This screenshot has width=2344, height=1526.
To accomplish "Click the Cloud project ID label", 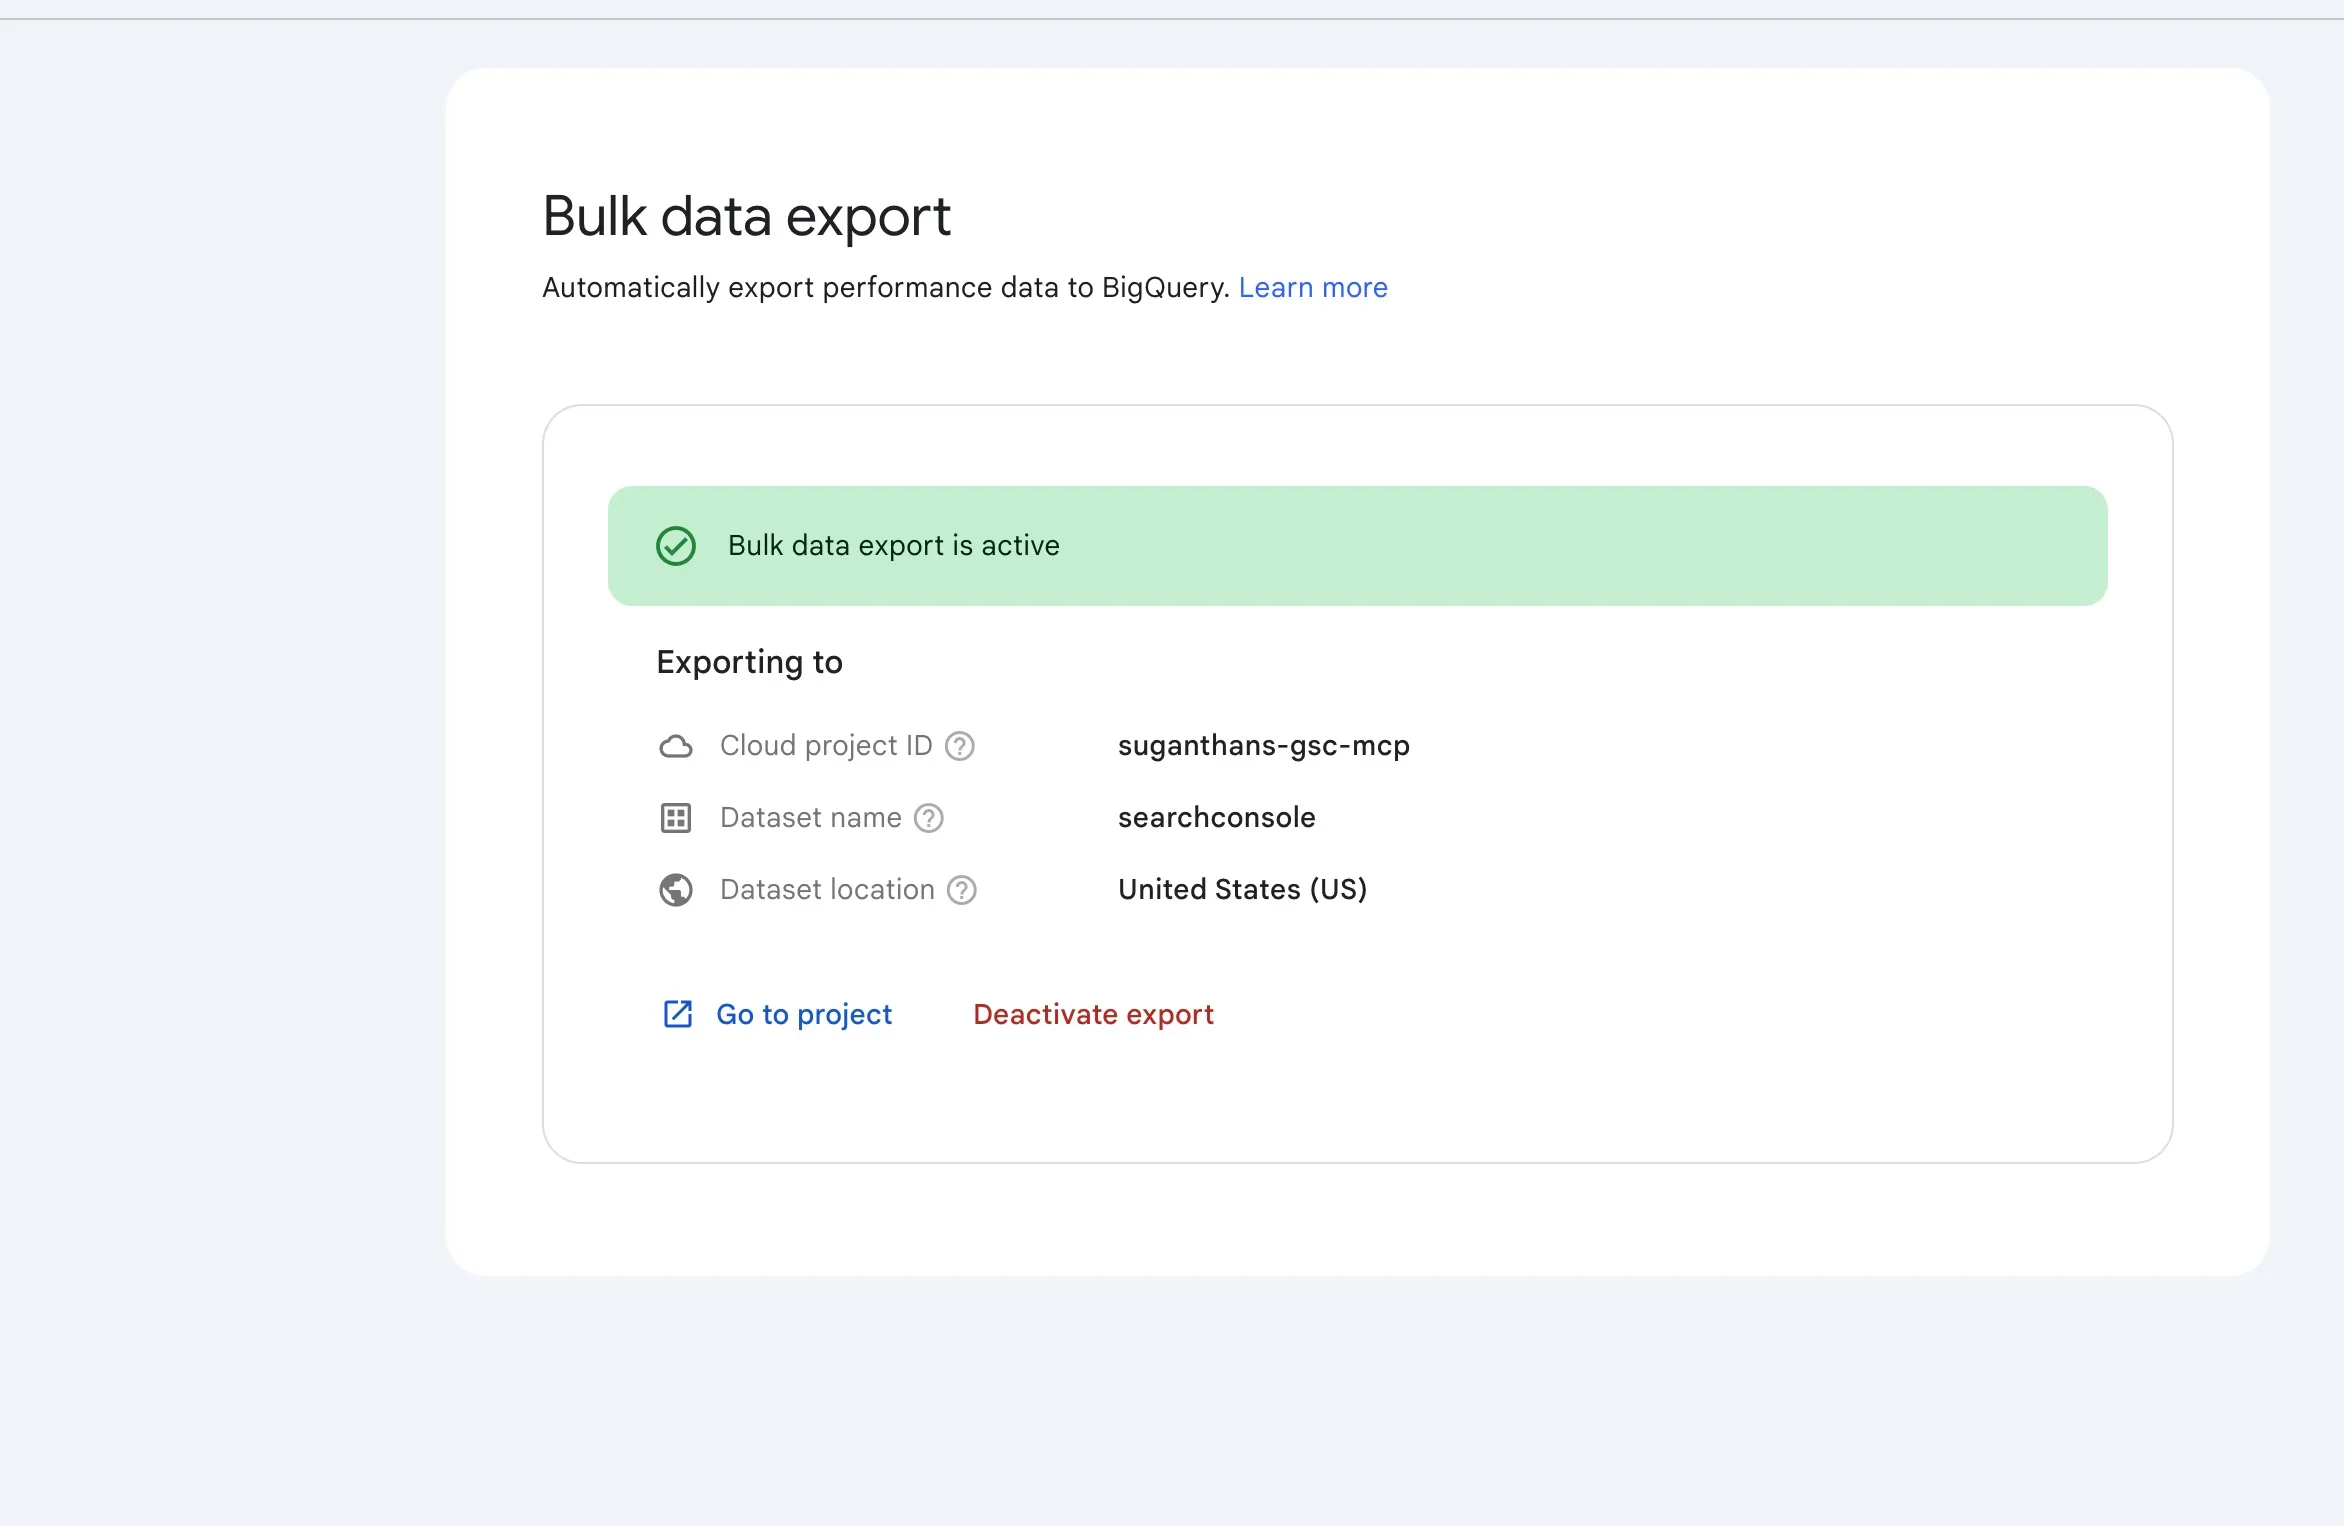I will (826, 746).
